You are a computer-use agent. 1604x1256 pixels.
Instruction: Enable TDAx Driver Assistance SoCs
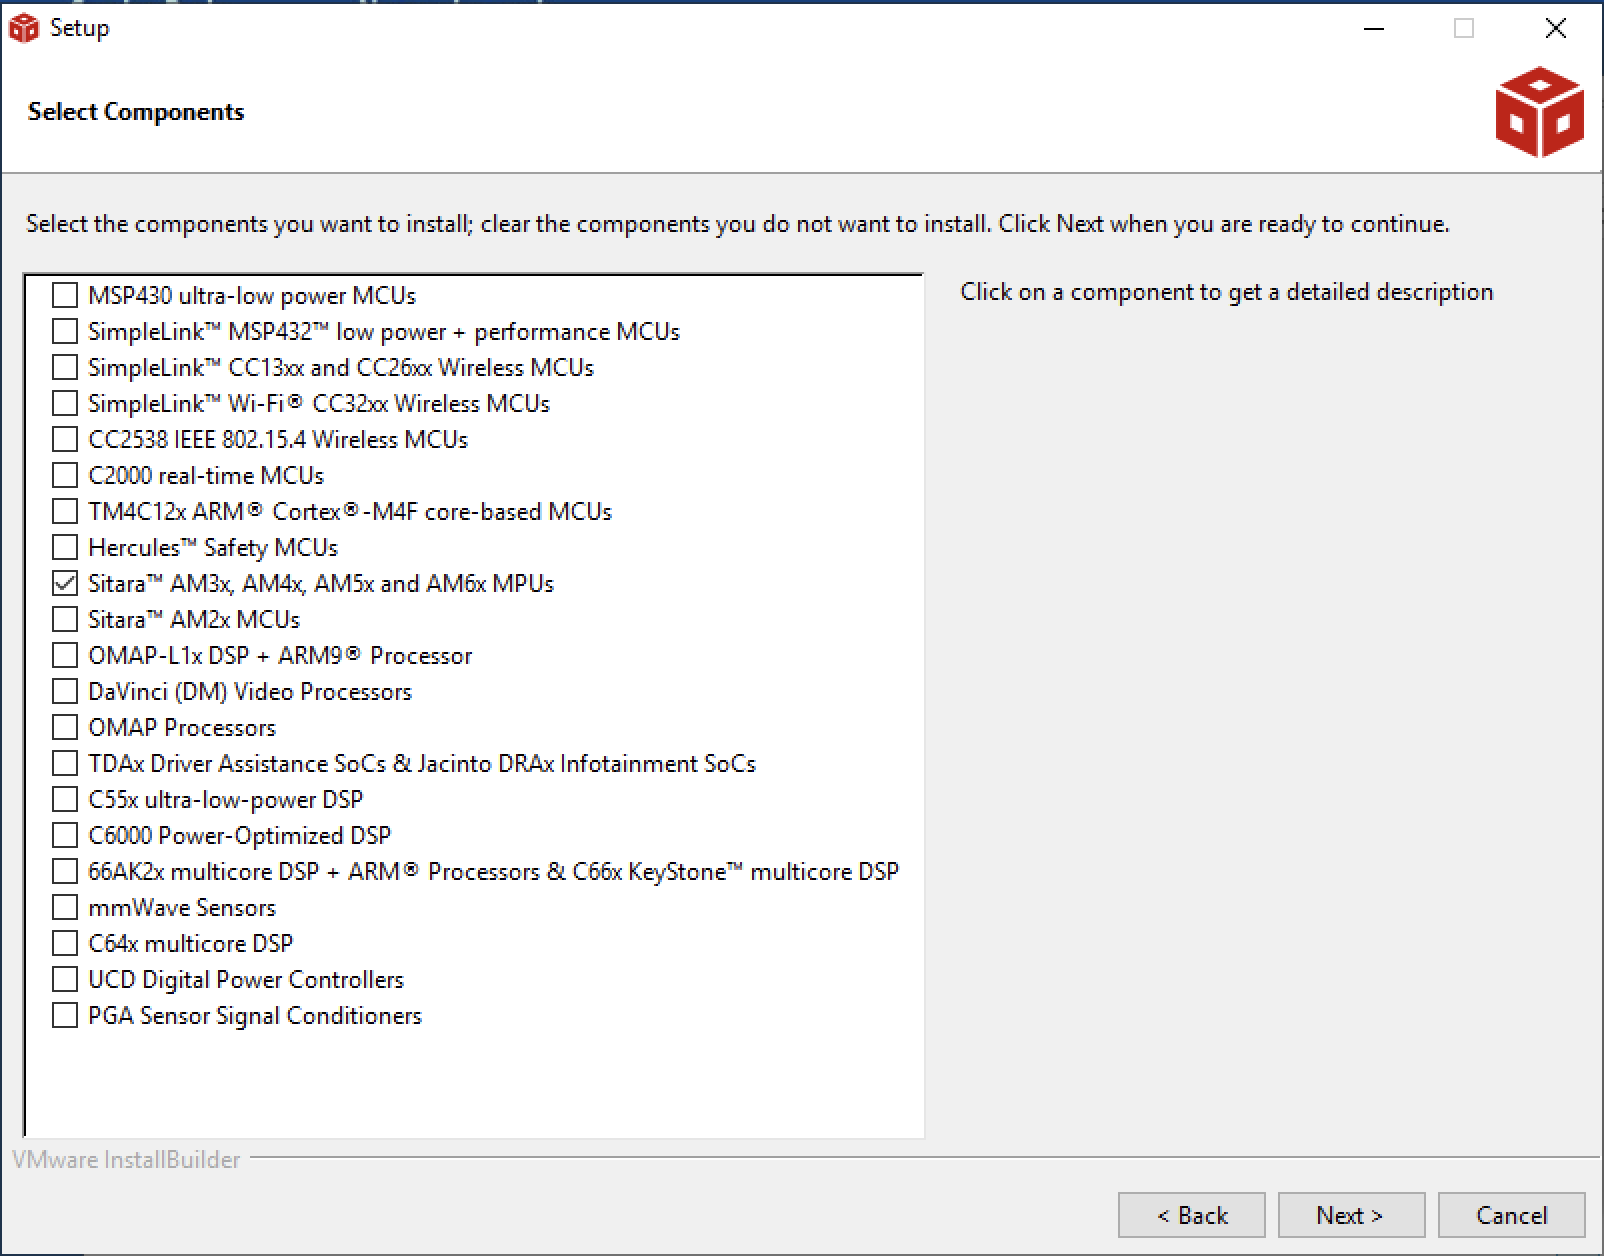click(63, 763)
